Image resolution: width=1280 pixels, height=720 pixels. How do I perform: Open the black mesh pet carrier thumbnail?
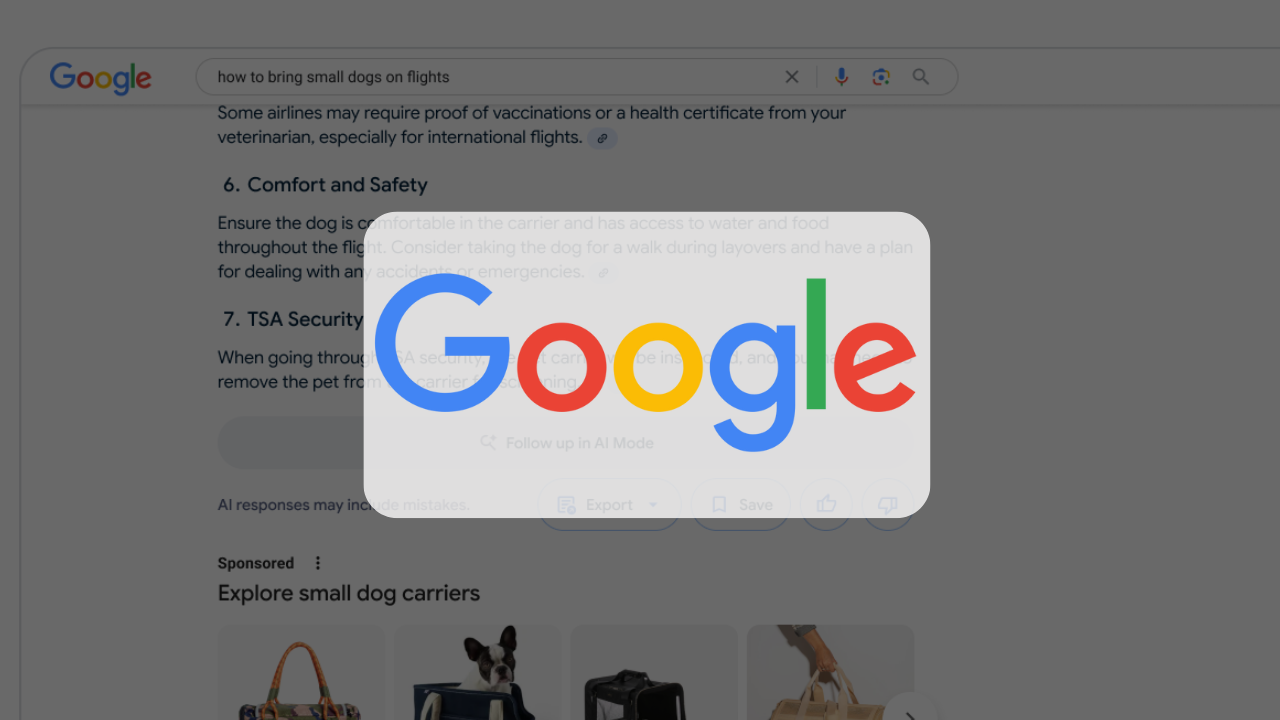[654, 672]
